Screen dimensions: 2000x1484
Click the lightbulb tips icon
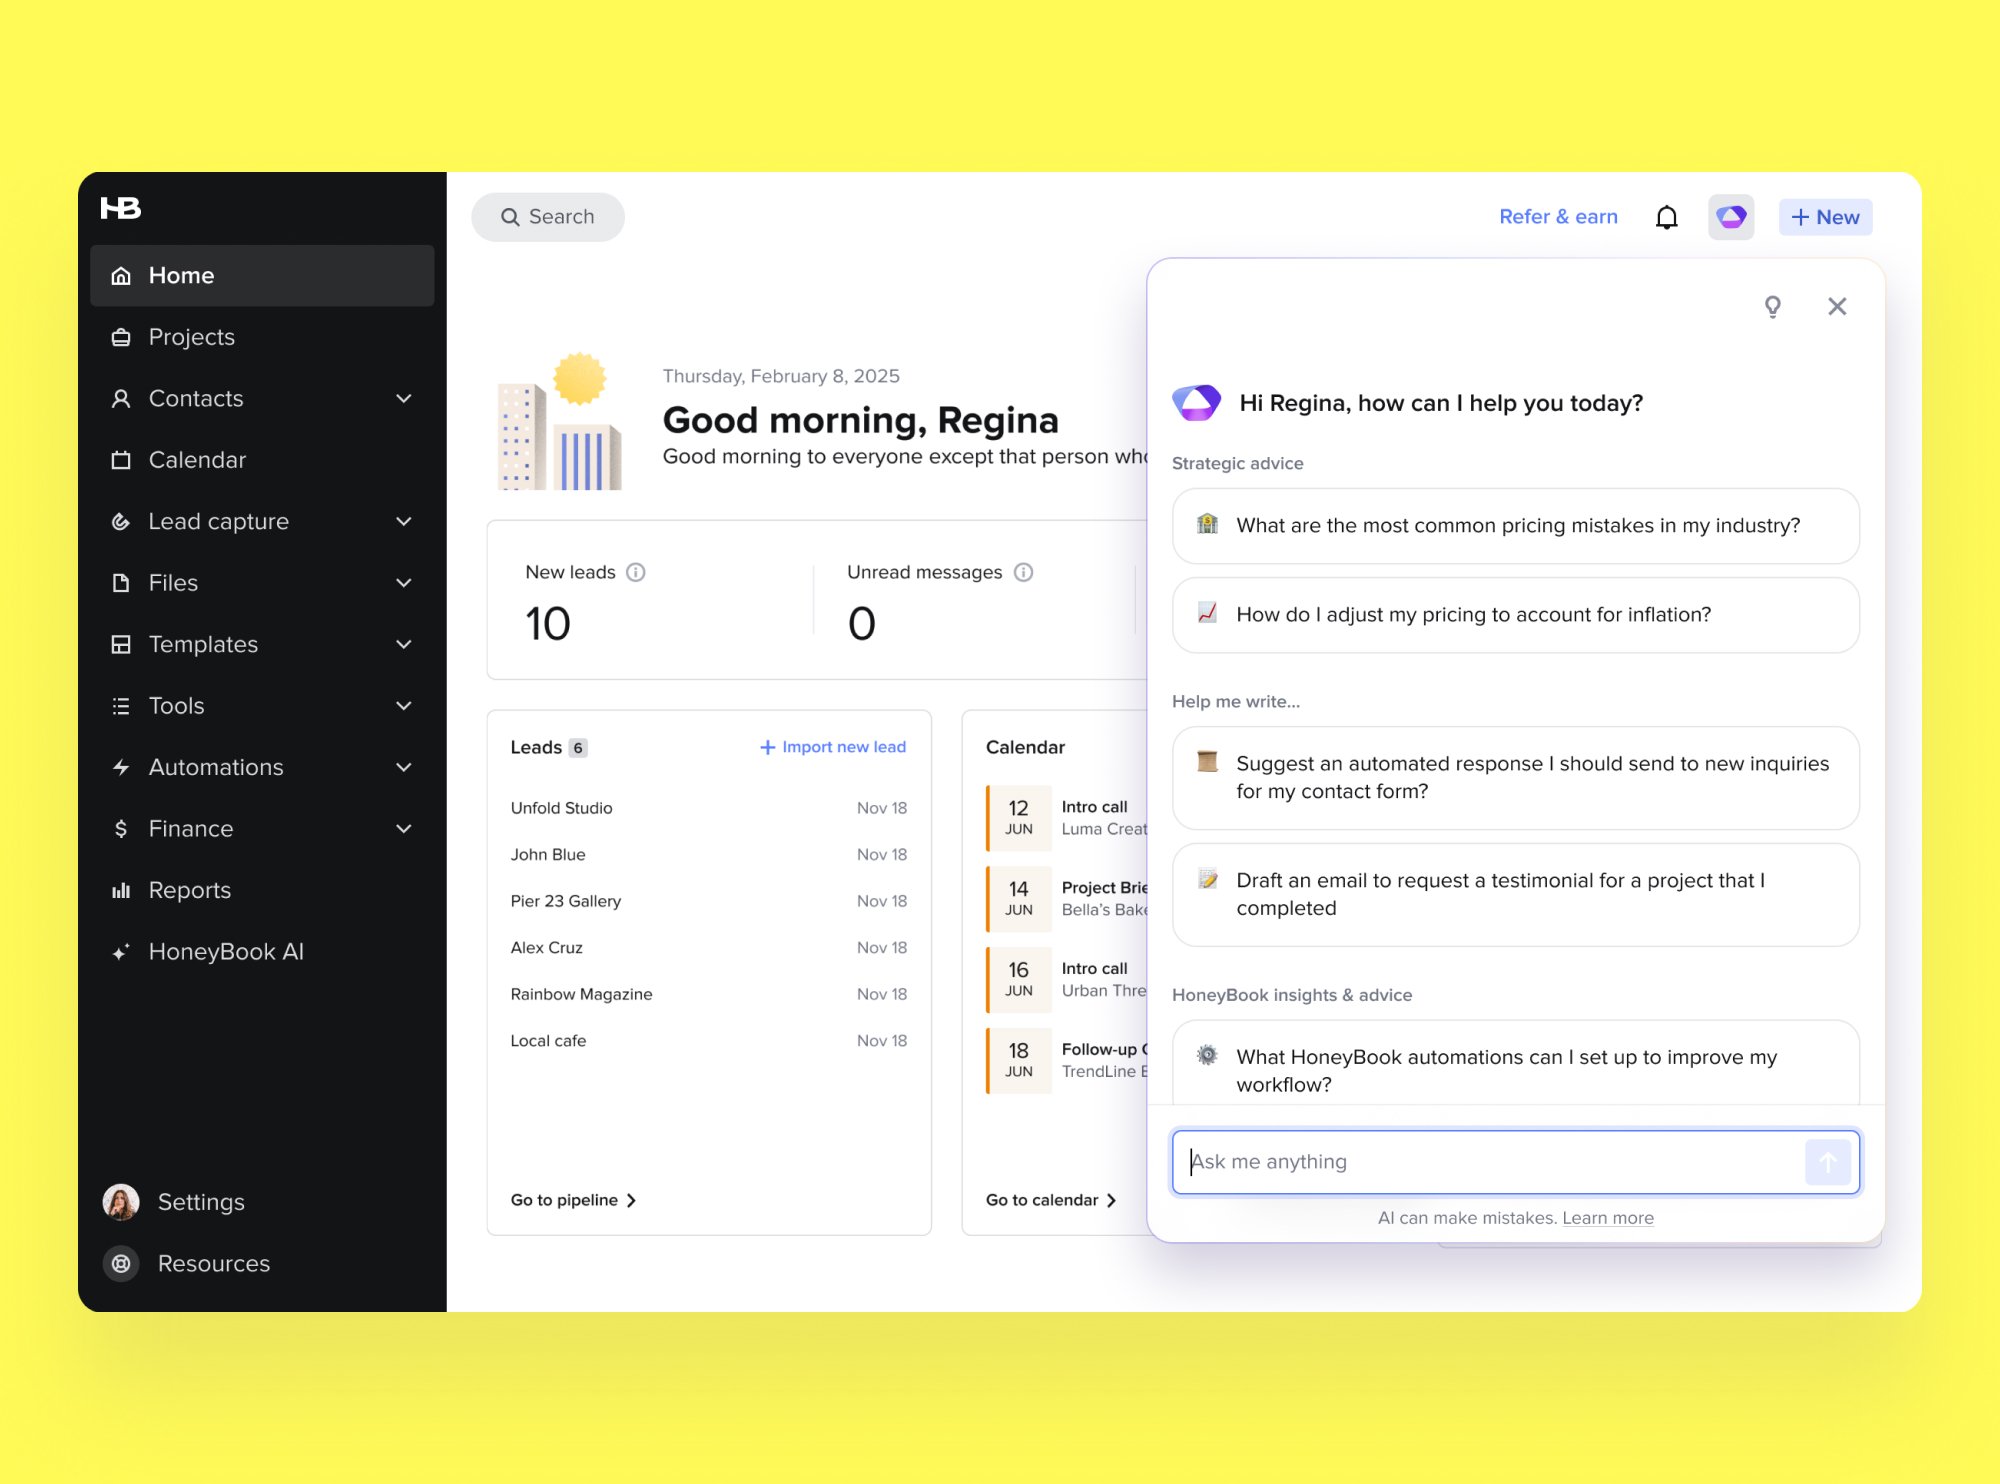[1772, 307]
